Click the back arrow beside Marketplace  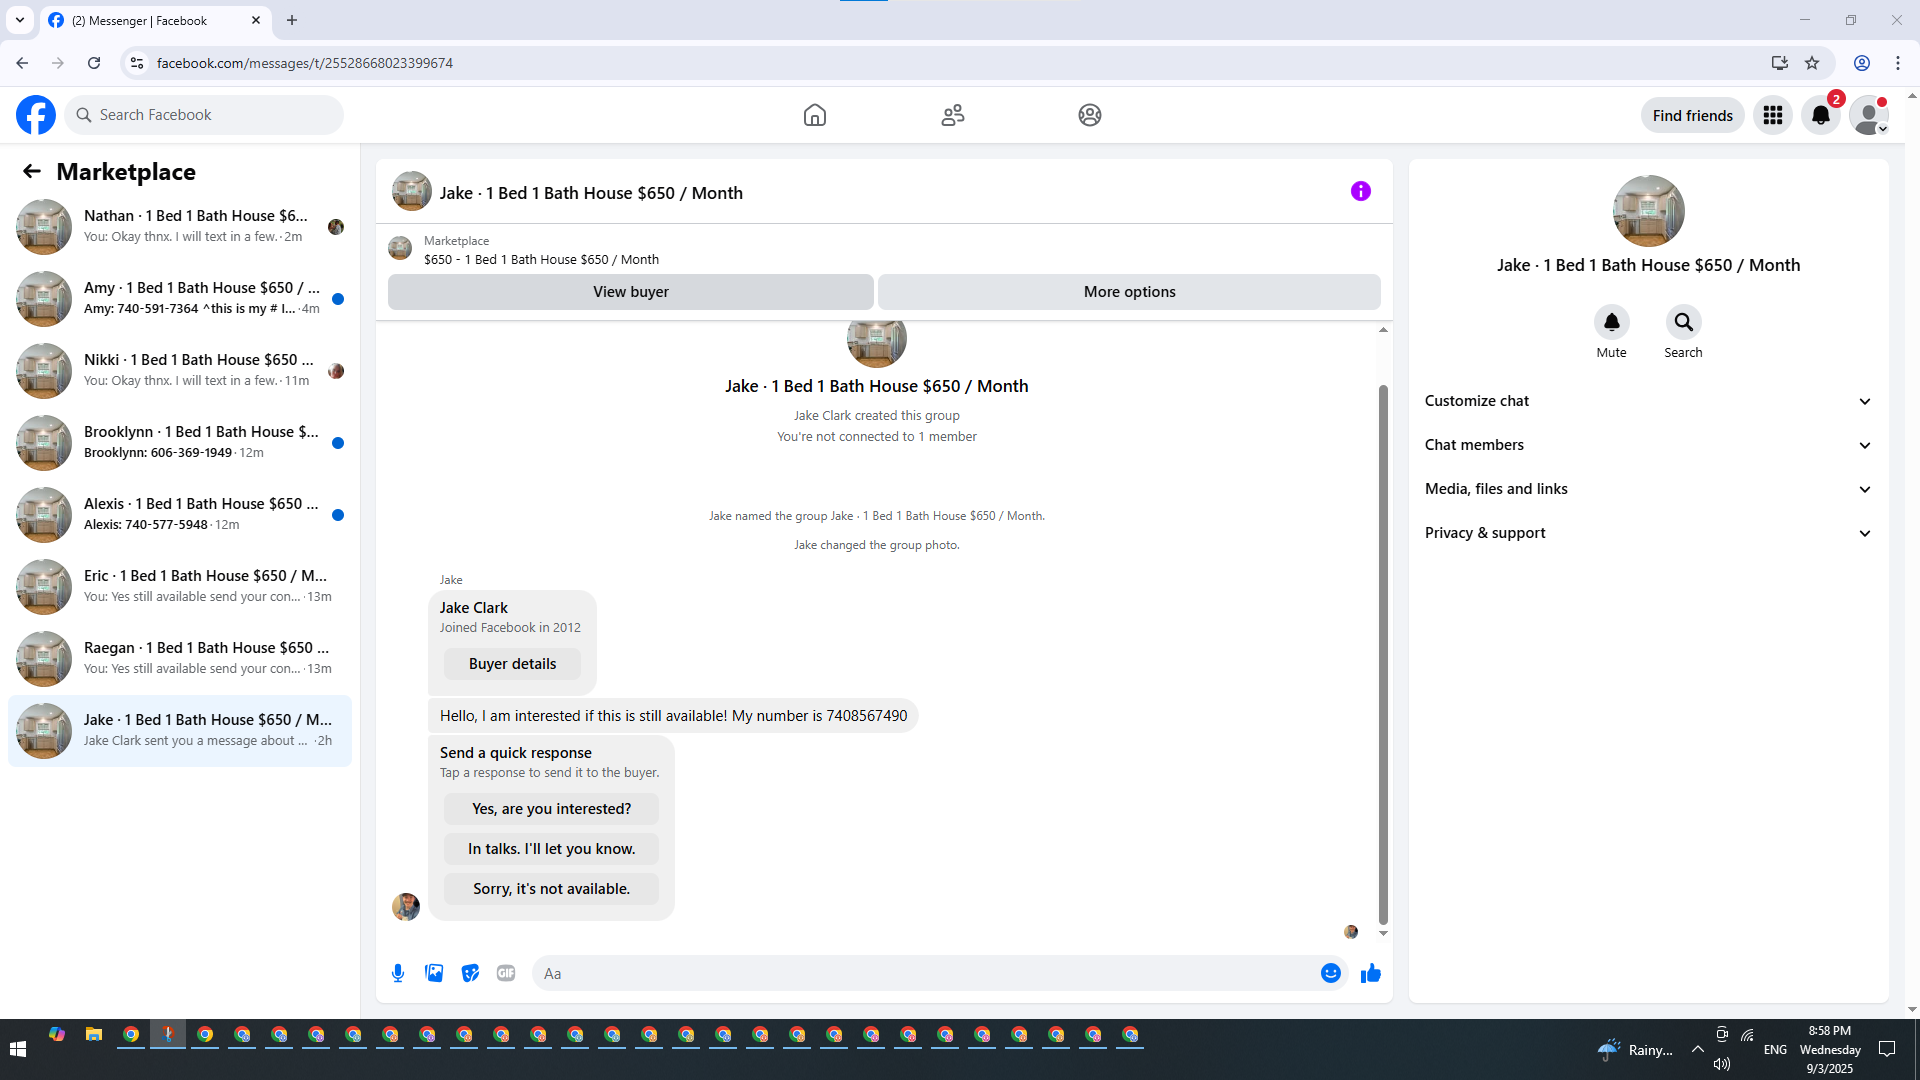(x=32, y=171)
